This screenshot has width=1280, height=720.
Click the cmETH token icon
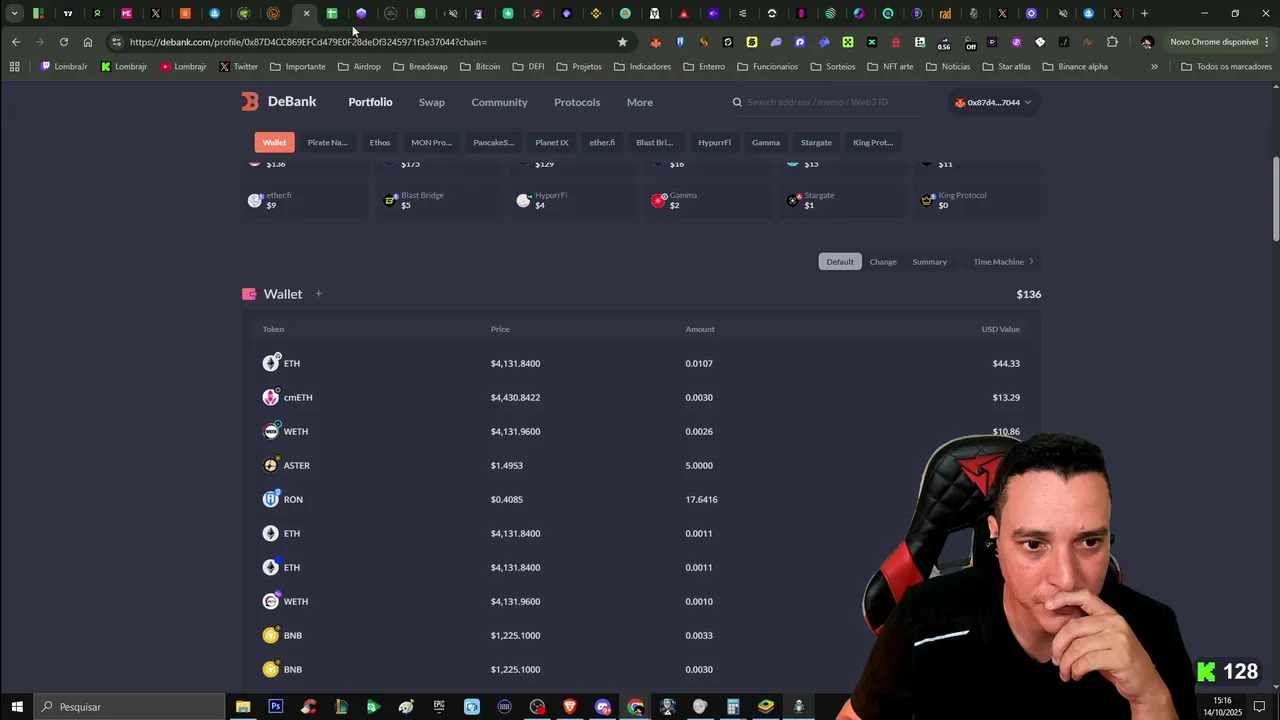point(271,397)
